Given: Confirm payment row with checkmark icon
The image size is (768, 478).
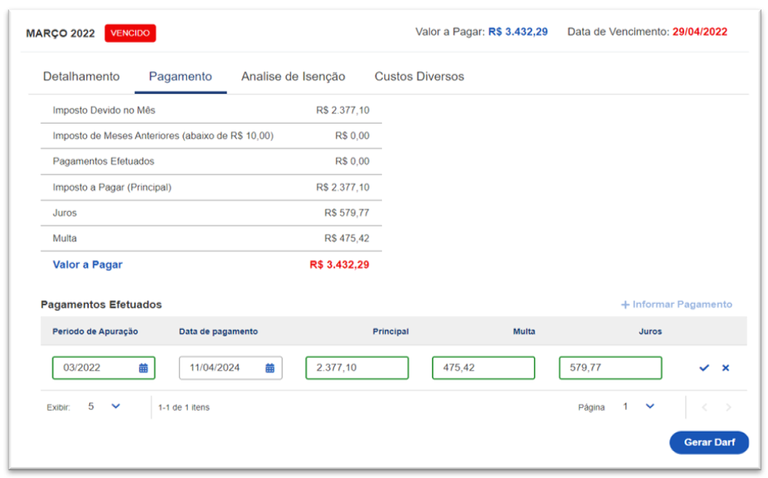Looking at the screenshot, I should pyautogui.click(x=704, y=368).
